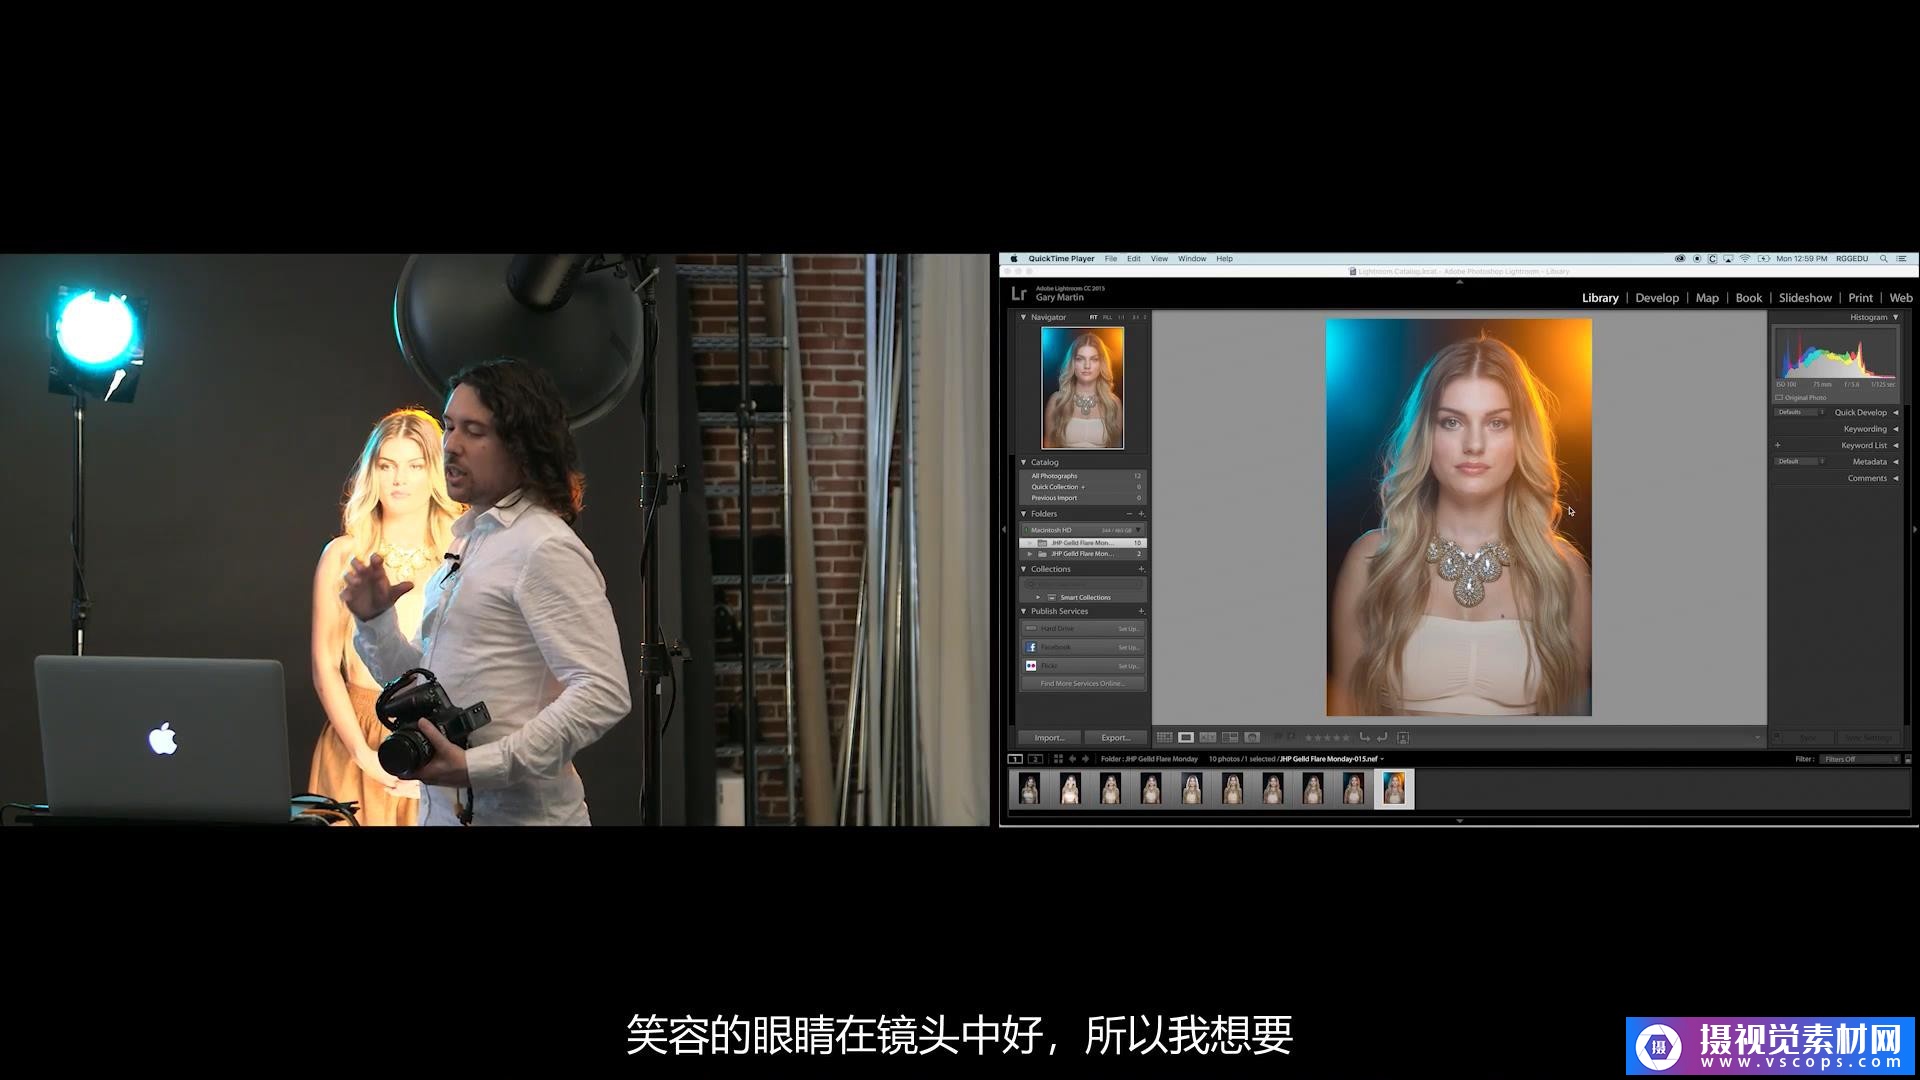Open People view icon in toolbar

[1252, 738]
